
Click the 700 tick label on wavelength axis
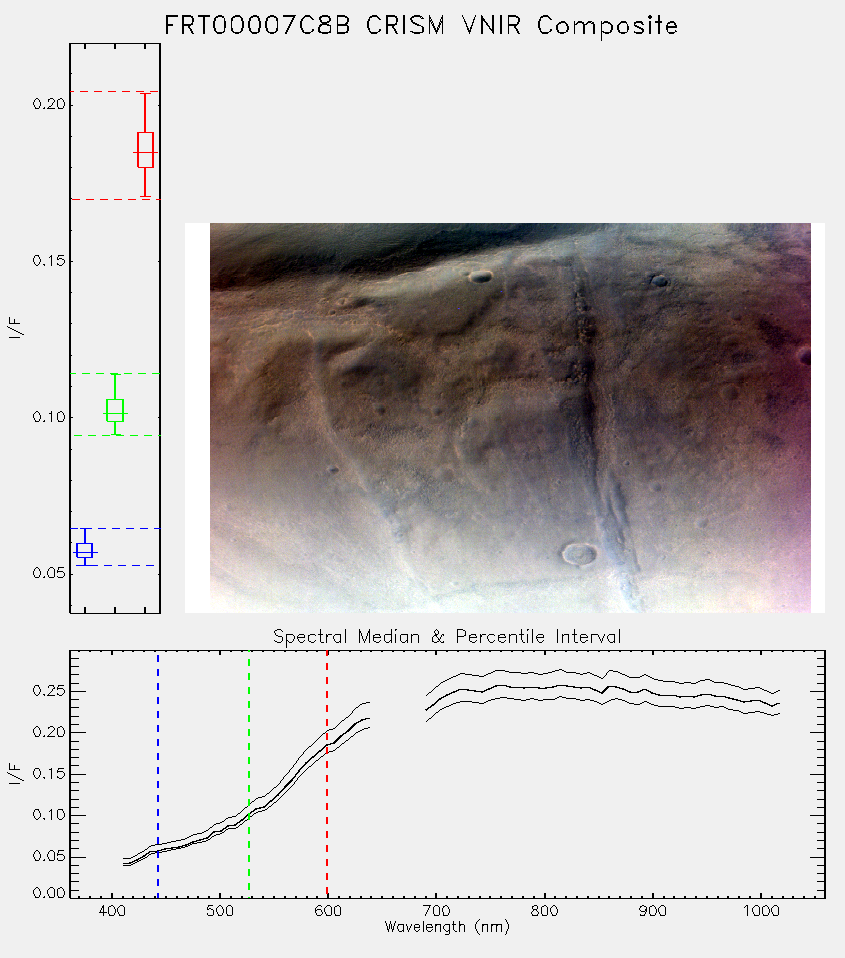[x=435, y=911]
